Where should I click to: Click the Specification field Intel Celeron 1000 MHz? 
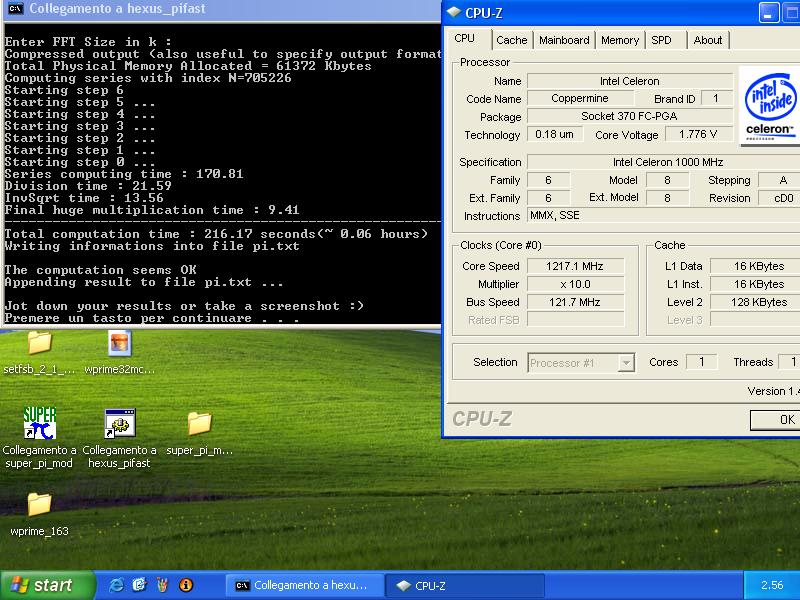(665, 162)
